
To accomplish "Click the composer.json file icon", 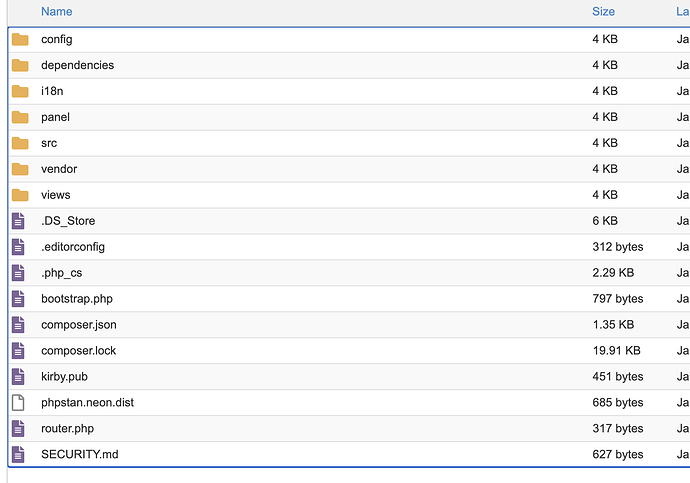I will pyautogui.click(x=18, y=325).
